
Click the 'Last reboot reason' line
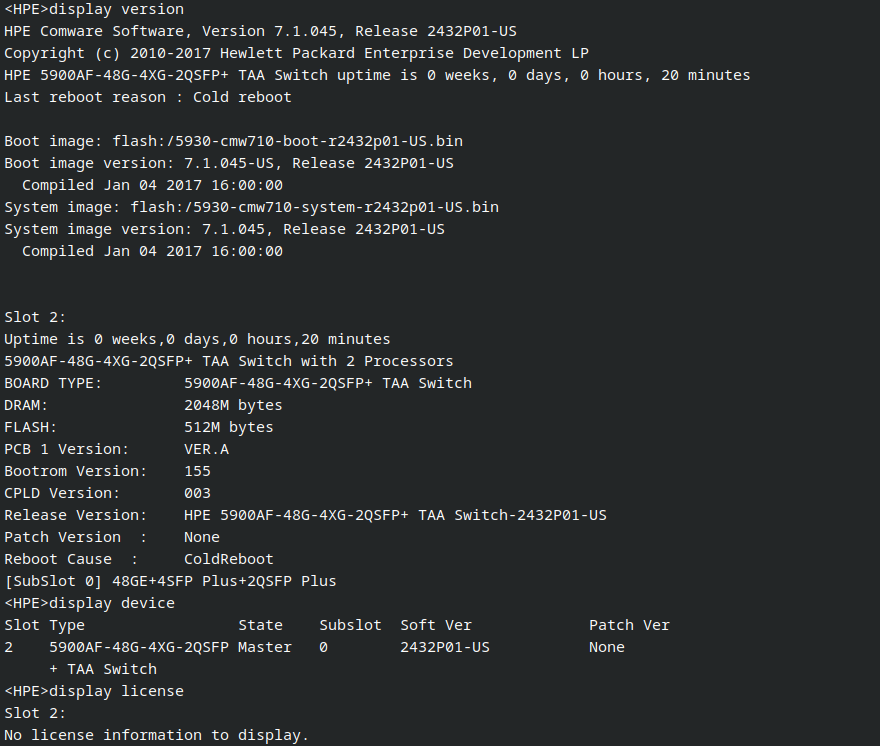(x=148, y=97)
